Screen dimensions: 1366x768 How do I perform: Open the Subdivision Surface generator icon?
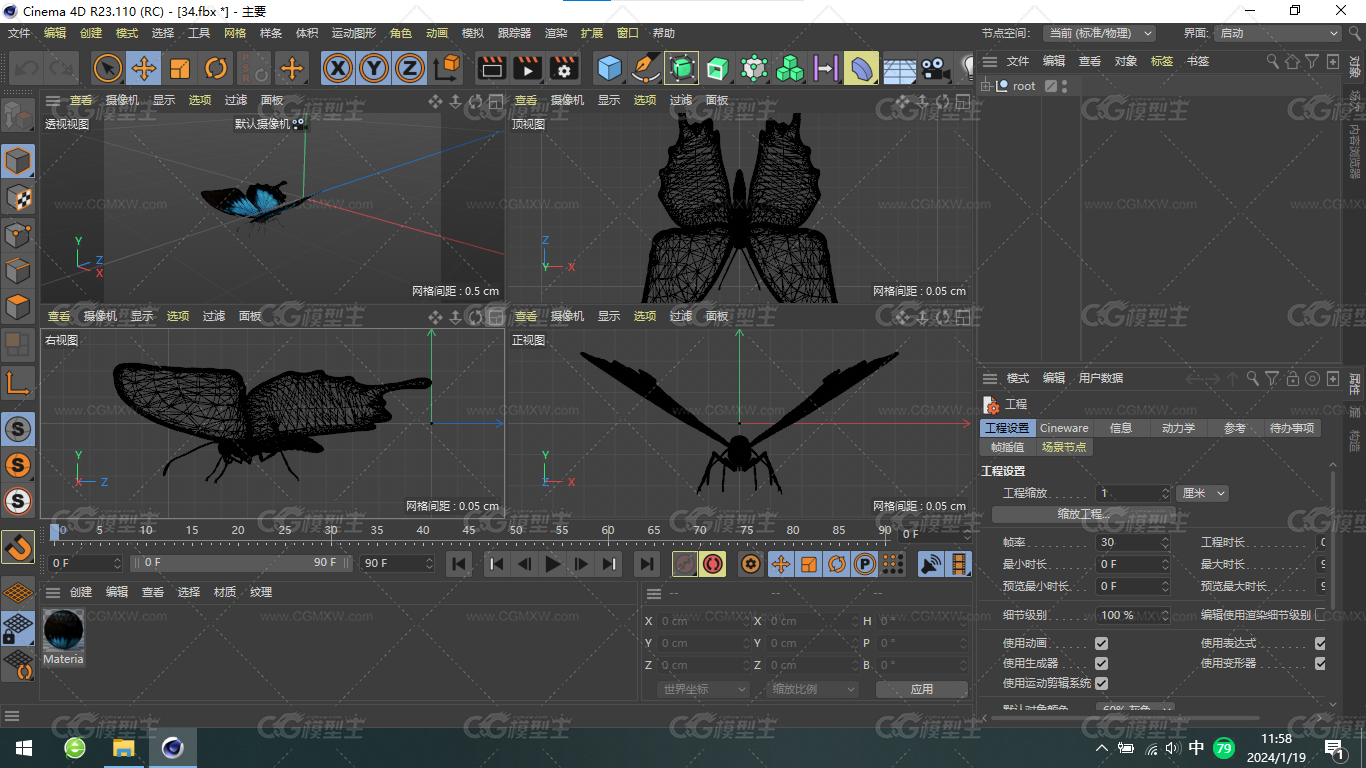coord(682,68)
